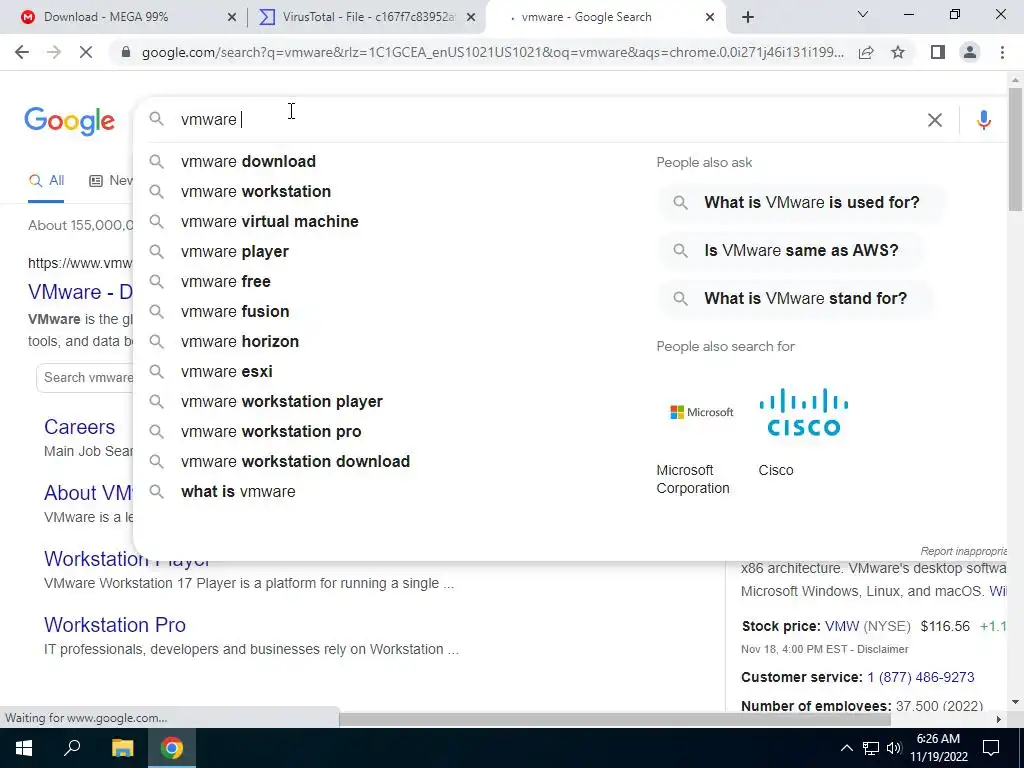Open the Windows Start menu
This screenshot has width=1024, height=768.
point(24,748)
